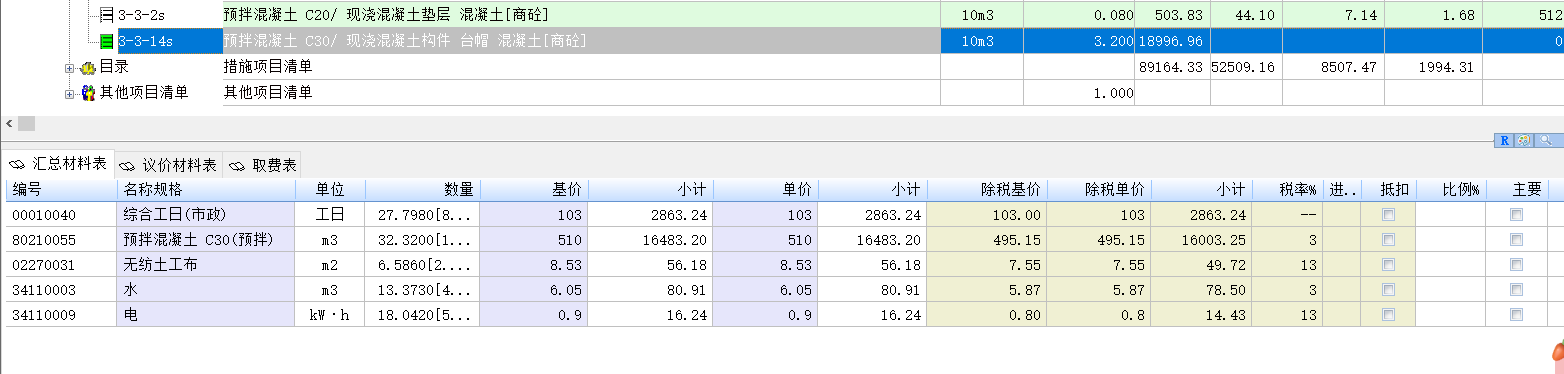1564x374 pixels.
Task: Click the 基价 column header
Action: pos(534,190)
